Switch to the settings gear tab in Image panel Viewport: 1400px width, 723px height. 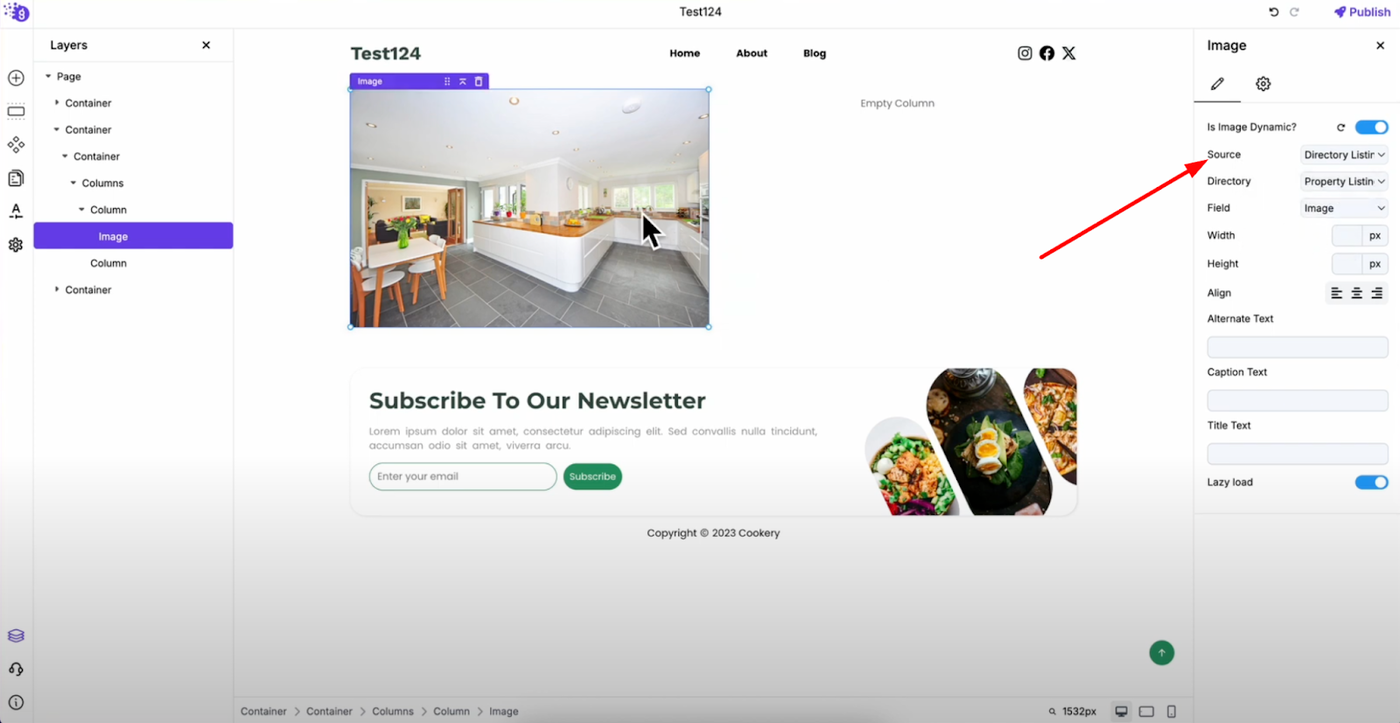pyautogui.click(x=1263, y=84)
